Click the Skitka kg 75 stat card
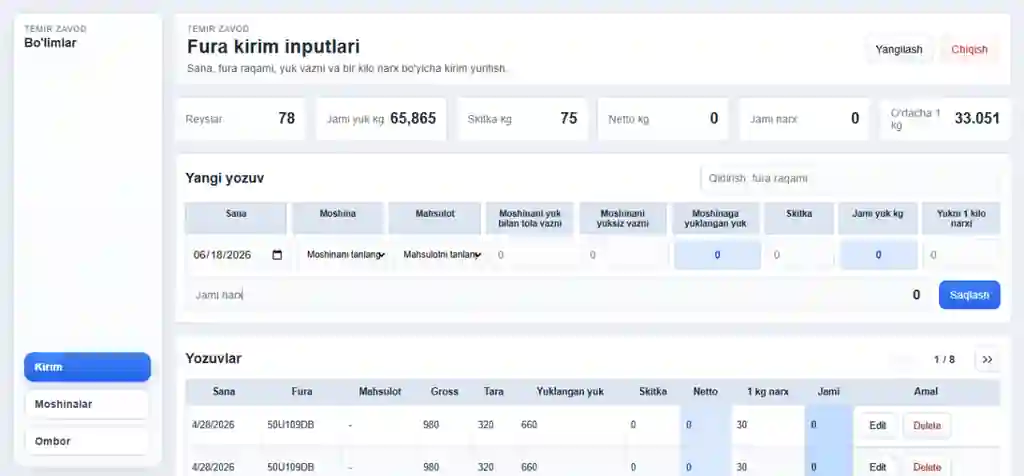The image size is (1024, 476). [522, 119]
